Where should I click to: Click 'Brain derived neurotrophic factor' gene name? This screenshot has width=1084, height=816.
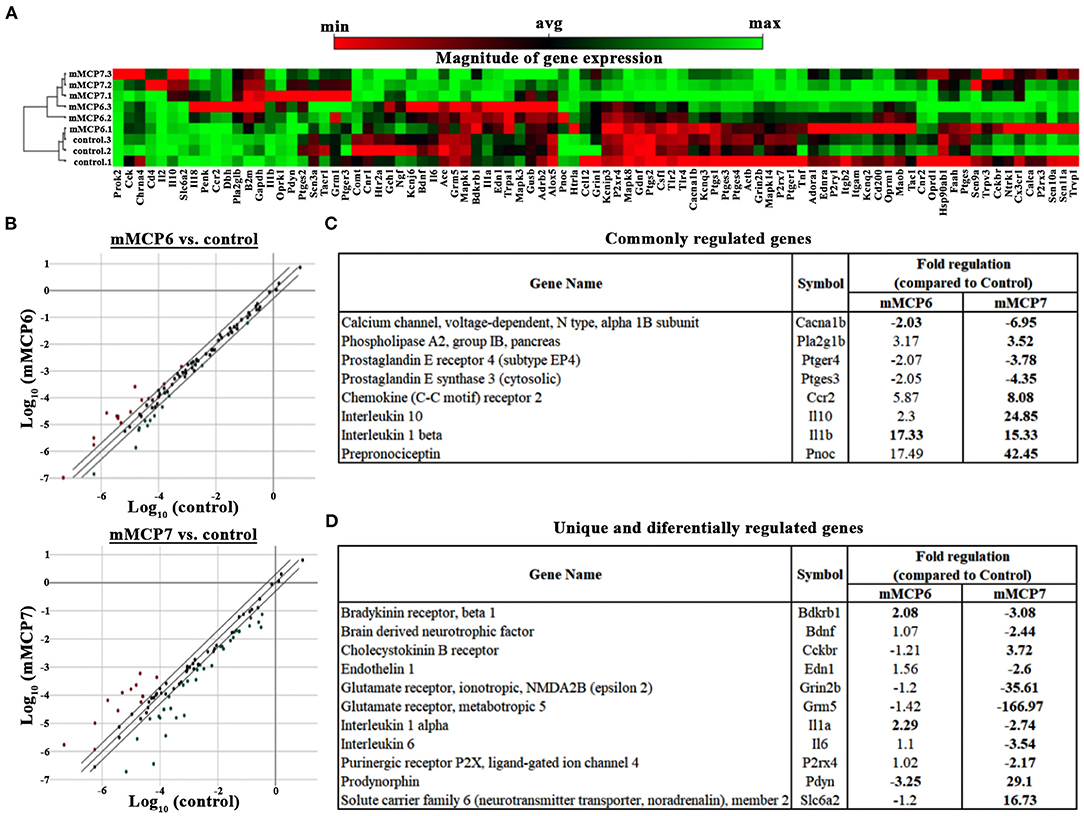[x=438, y=631]
